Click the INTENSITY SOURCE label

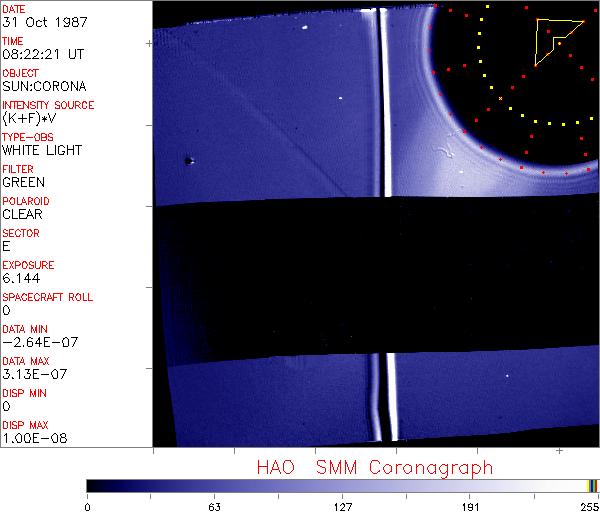pos(48,105)
